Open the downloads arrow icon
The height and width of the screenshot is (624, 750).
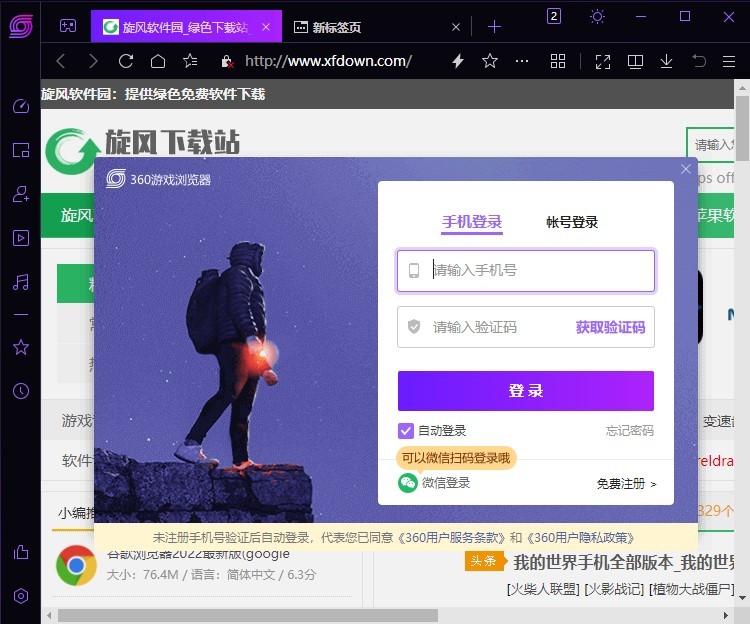point(666,61)
